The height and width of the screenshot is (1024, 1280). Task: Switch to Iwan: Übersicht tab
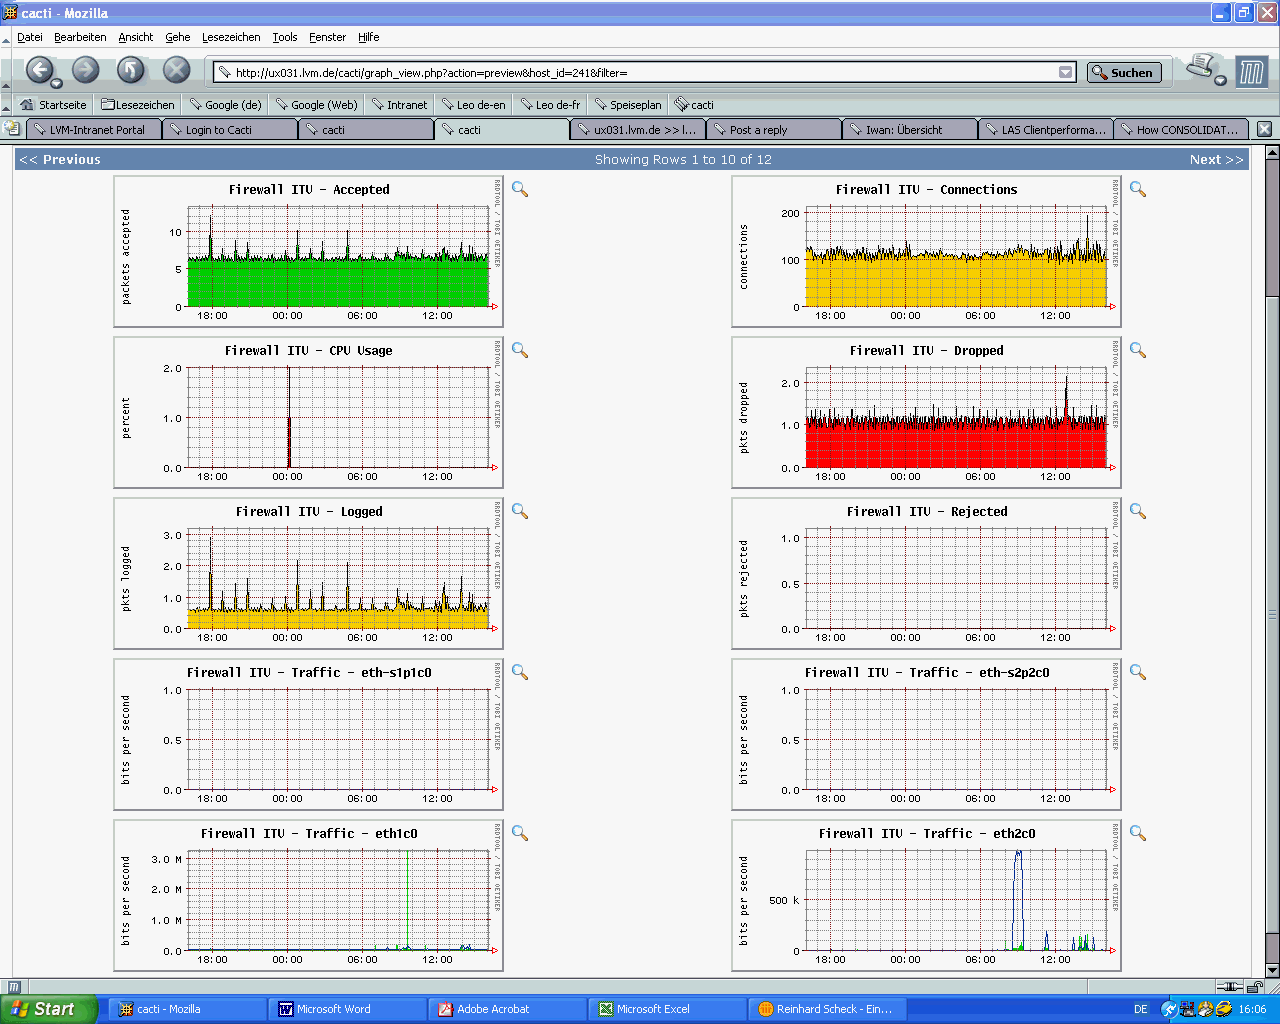point(909,129)
